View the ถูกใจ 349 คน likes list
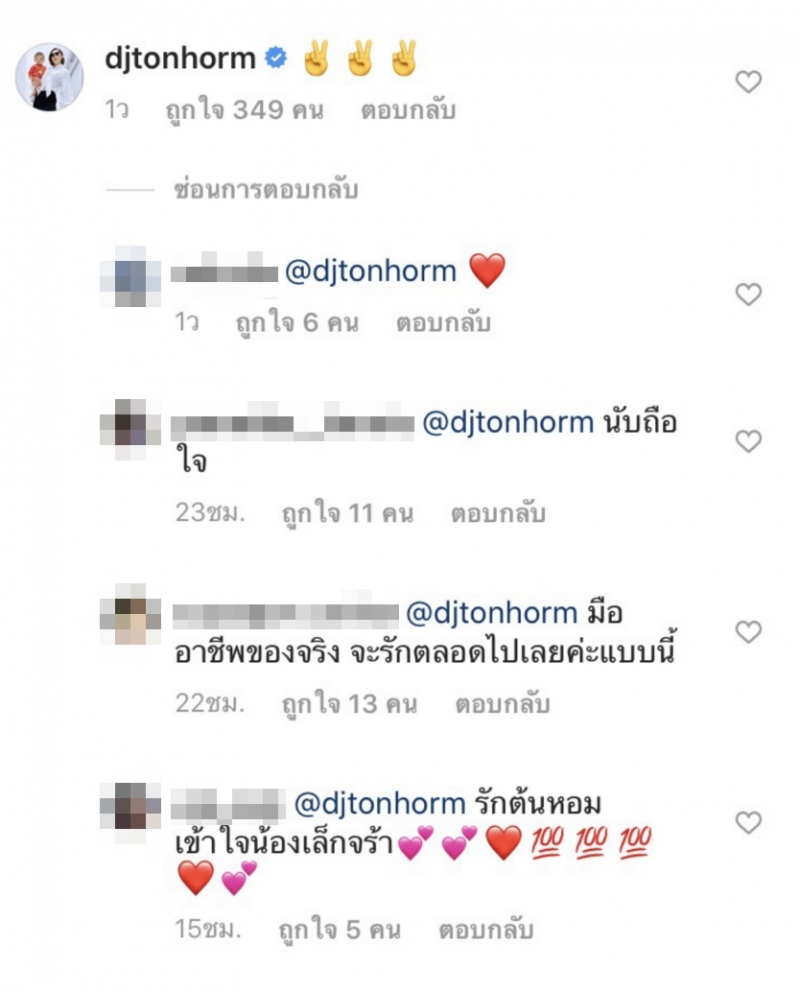Image resolution: width=800 pixels, height=992 pixels. pyautogui.click(x=244, y=111)
